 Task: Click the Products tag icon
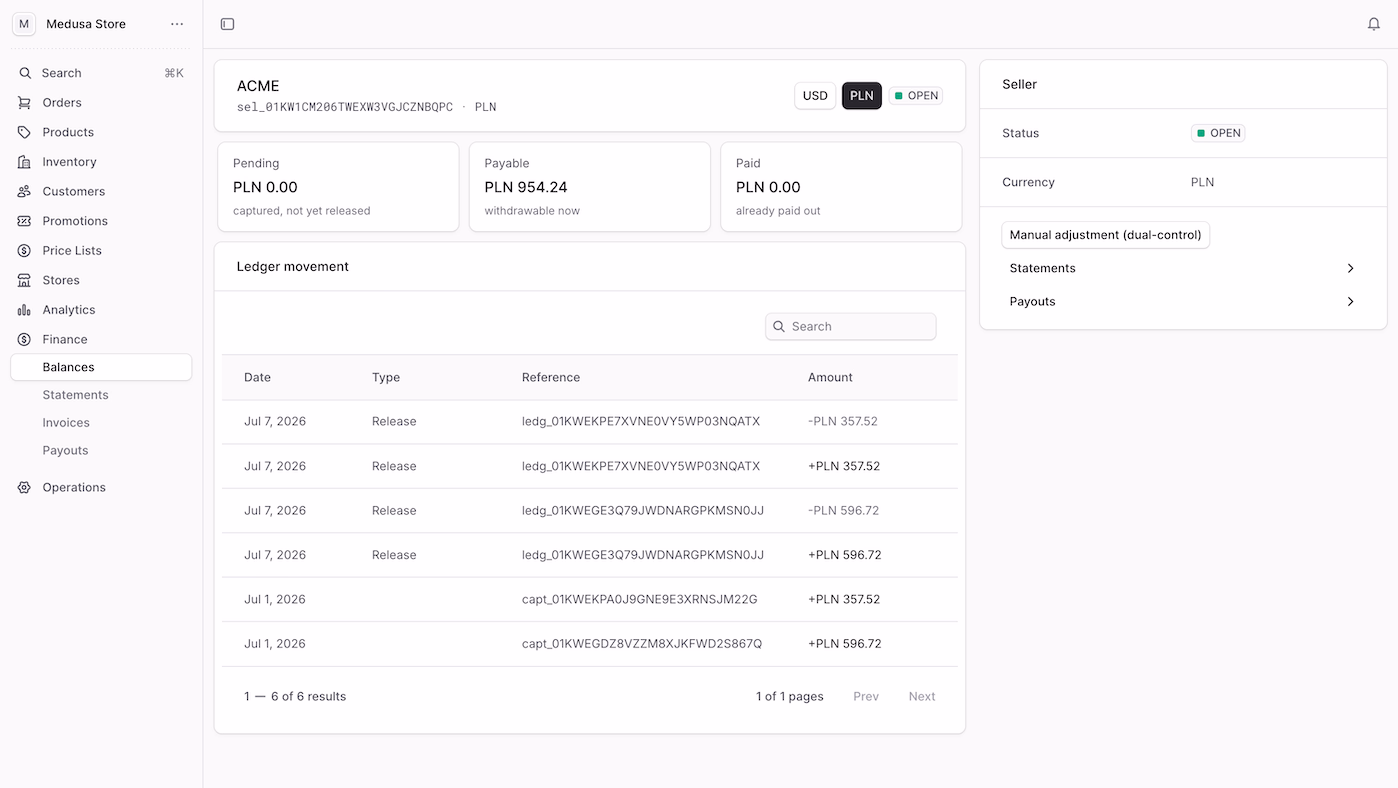point(24,132)
